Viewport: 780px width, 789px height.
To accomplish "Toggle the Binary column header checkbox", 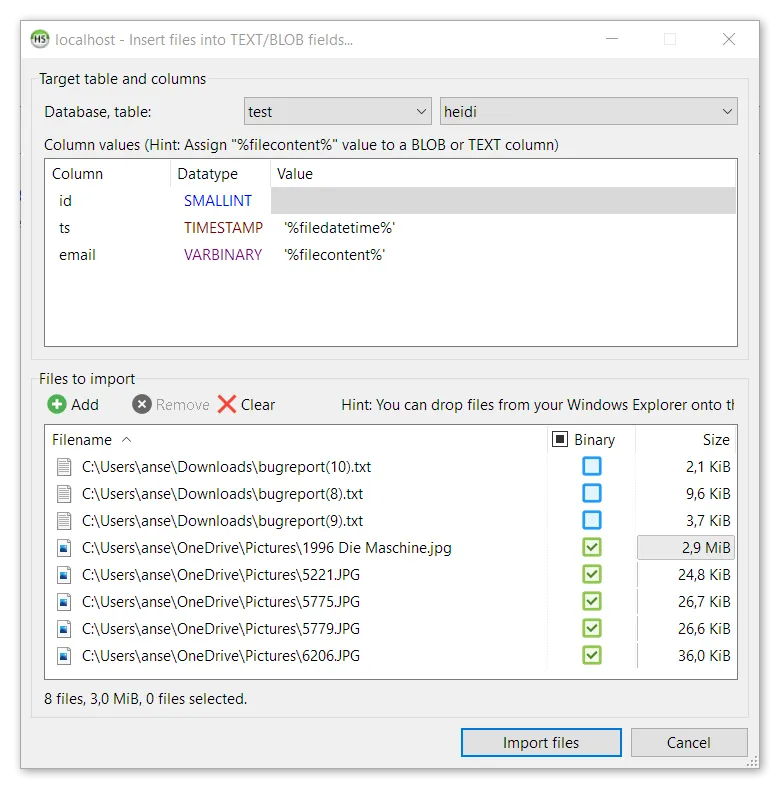I will click(560, 439).
